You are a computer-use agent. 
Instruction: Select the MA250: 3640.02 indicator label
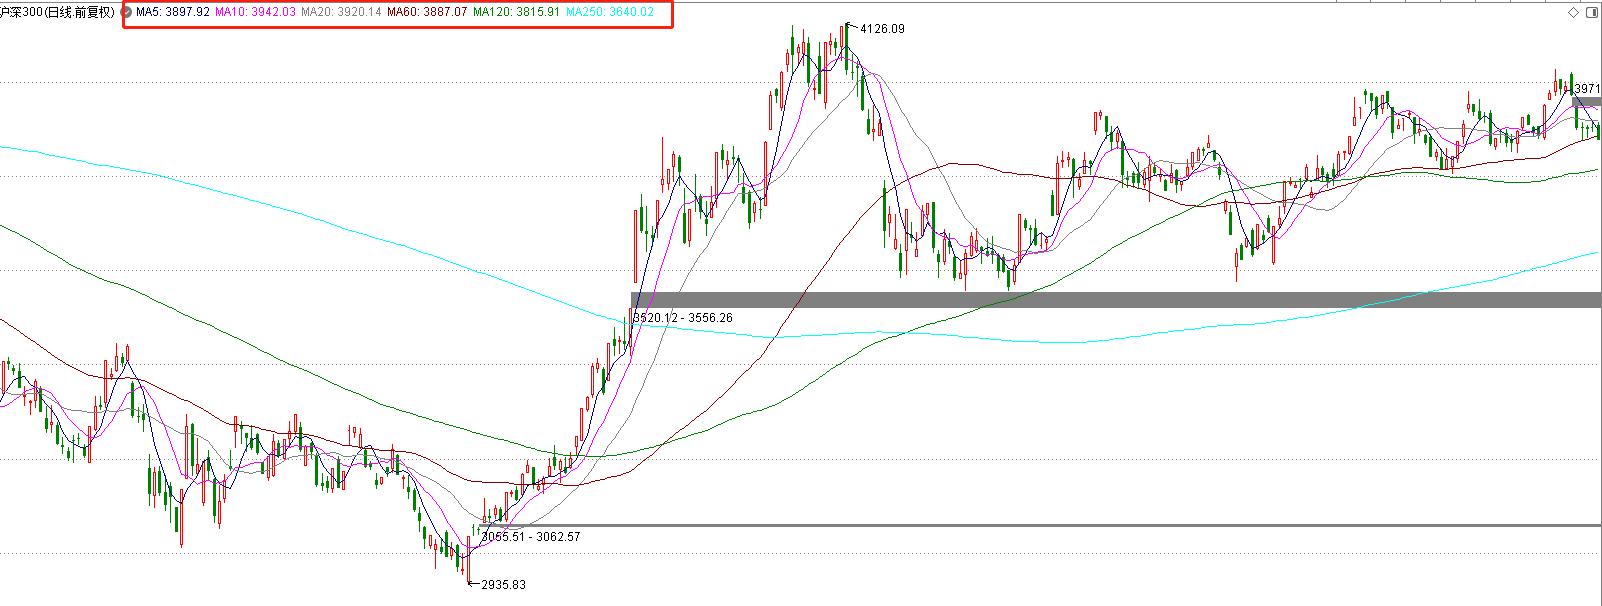(x=609, y=12)
